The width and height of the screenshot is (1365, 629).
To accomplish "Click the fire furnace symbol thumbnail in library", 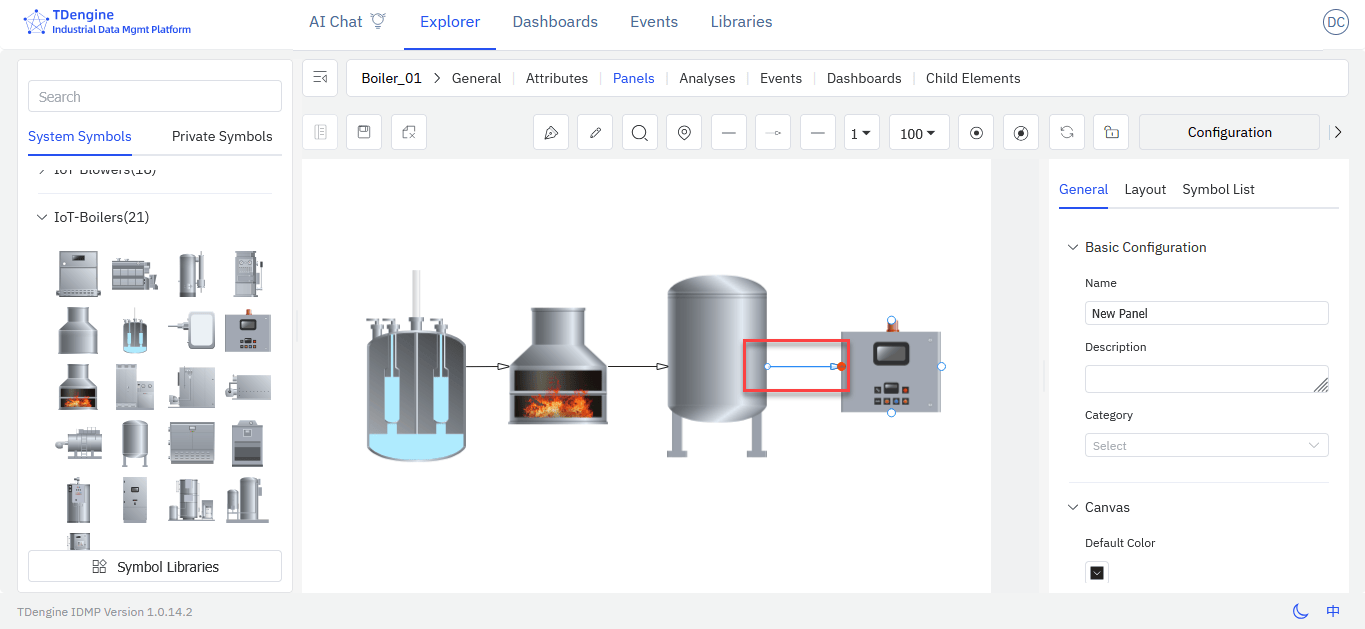I will 78,386.
